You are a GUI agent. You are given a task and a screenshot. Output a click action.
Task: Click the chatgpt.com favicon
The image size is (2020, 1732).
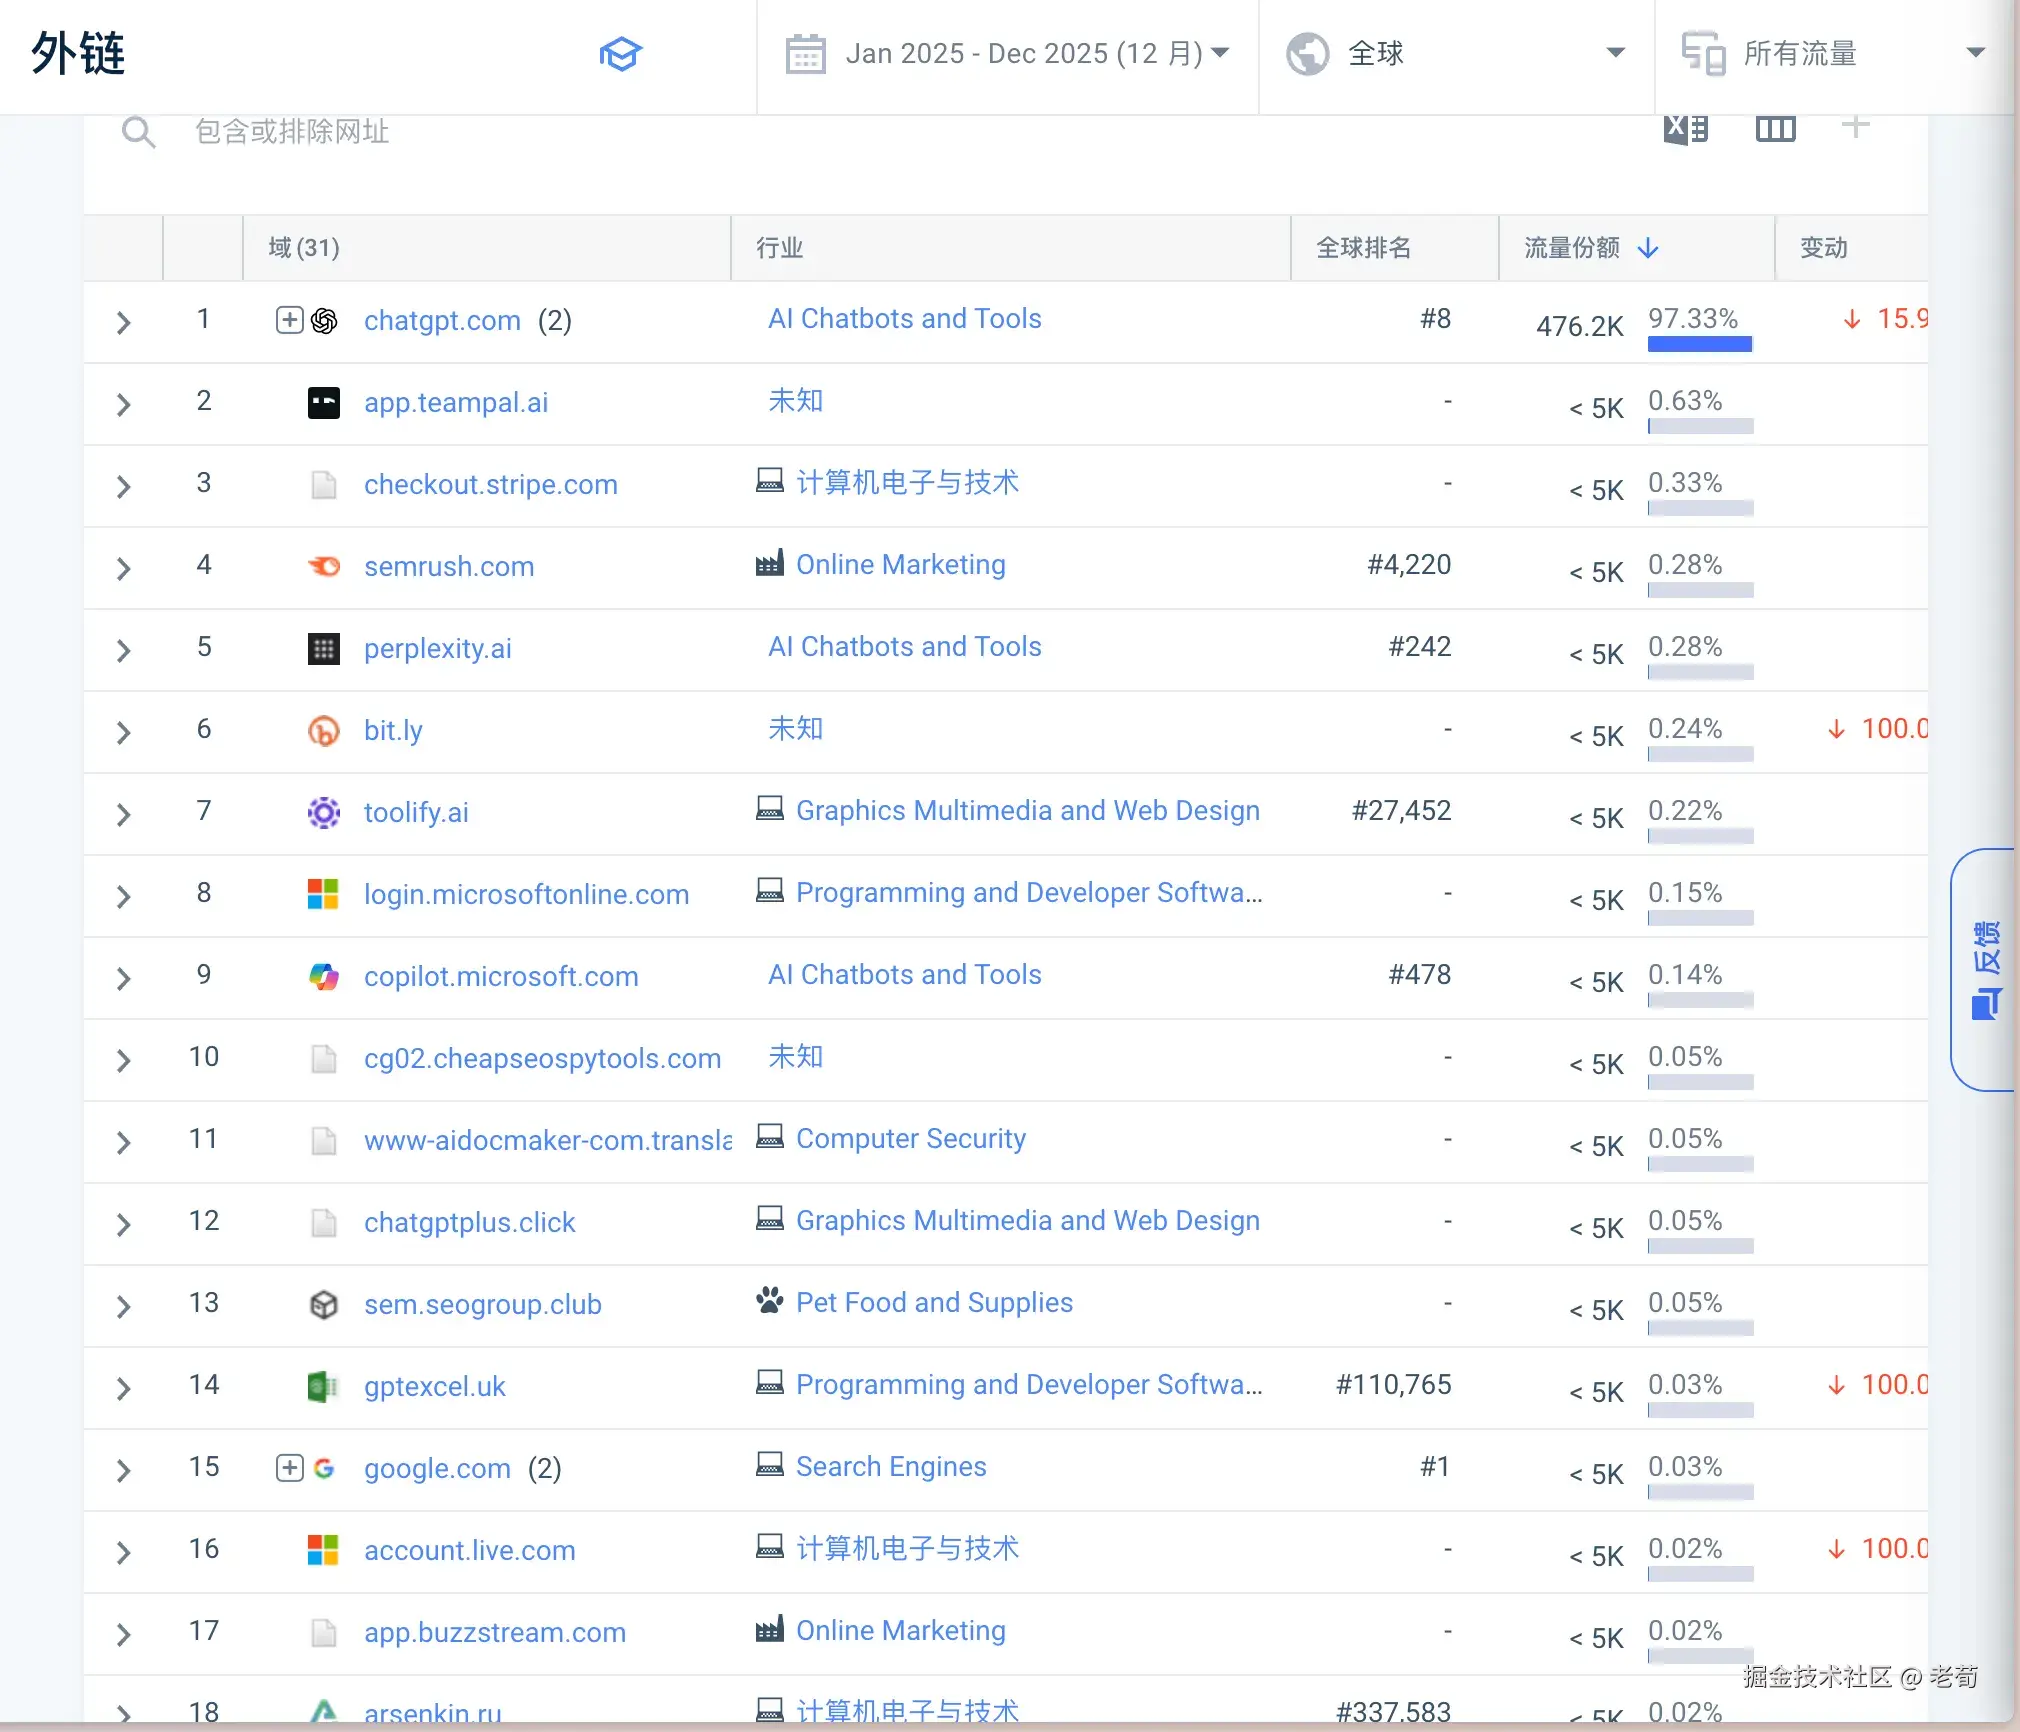click(x=324, y=321)
